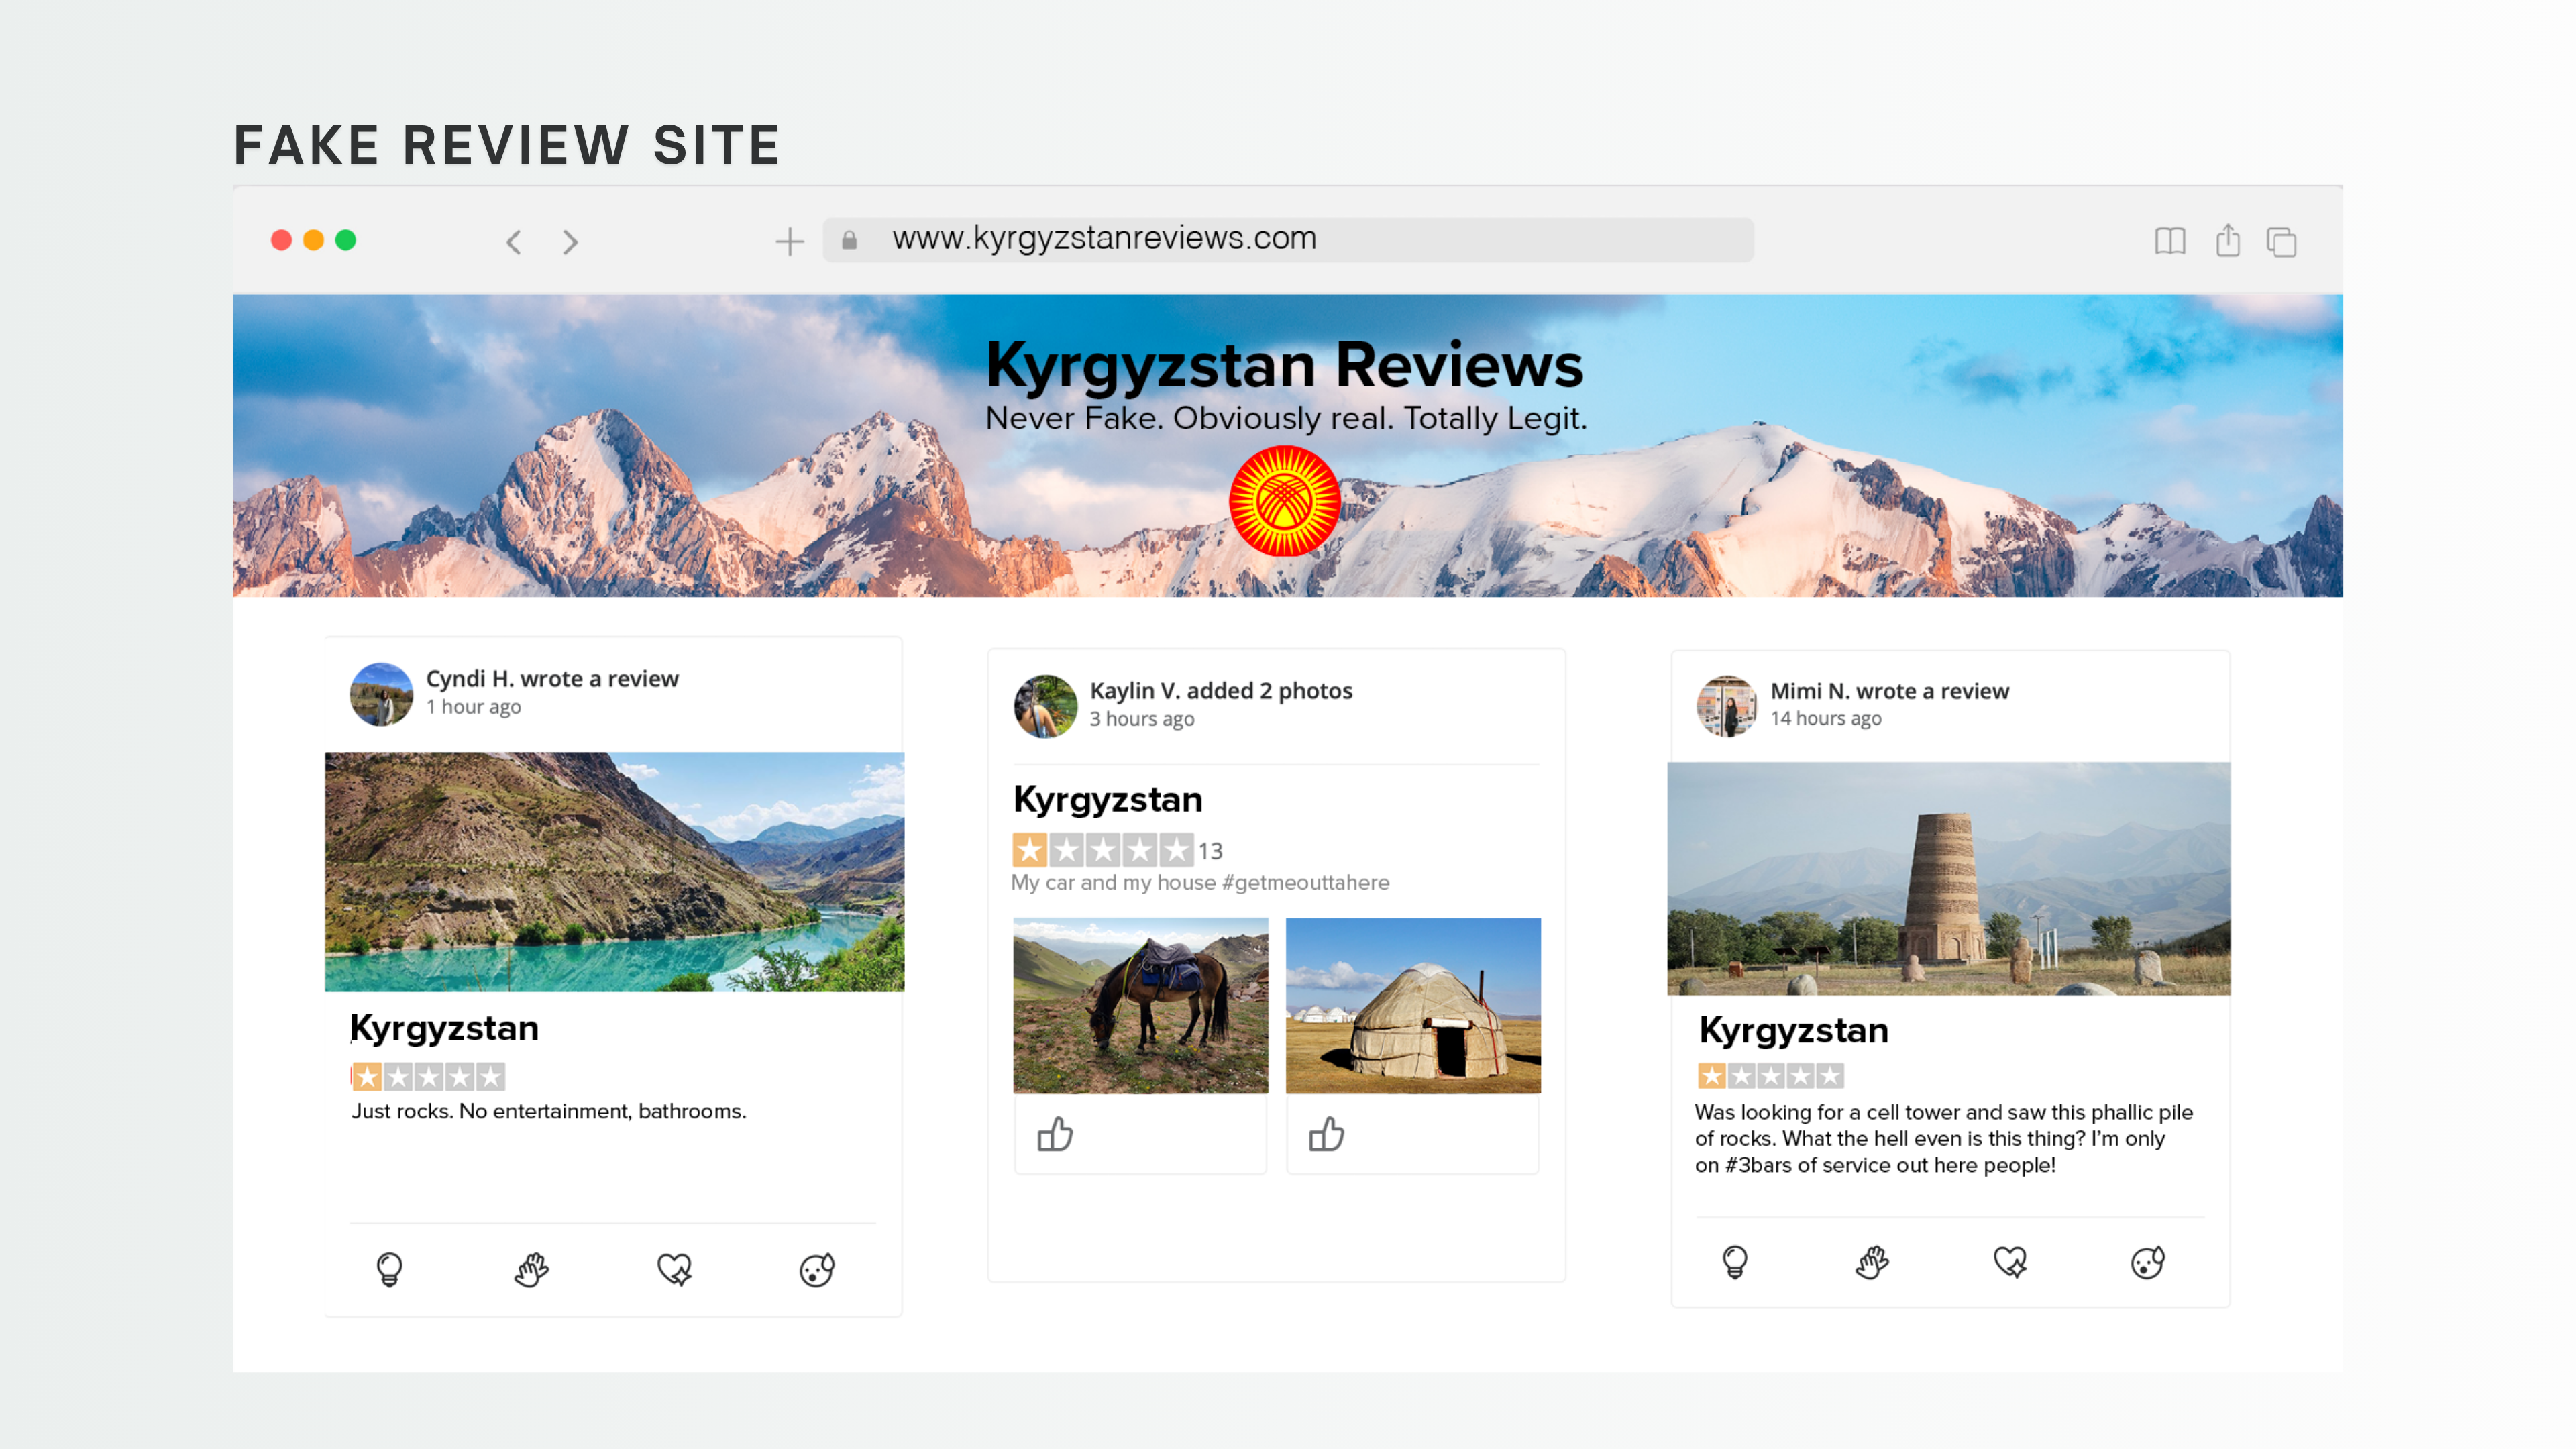2576x1449 pixels.
Task: Click the share icon in toolbar
Action: [2227, 241]
